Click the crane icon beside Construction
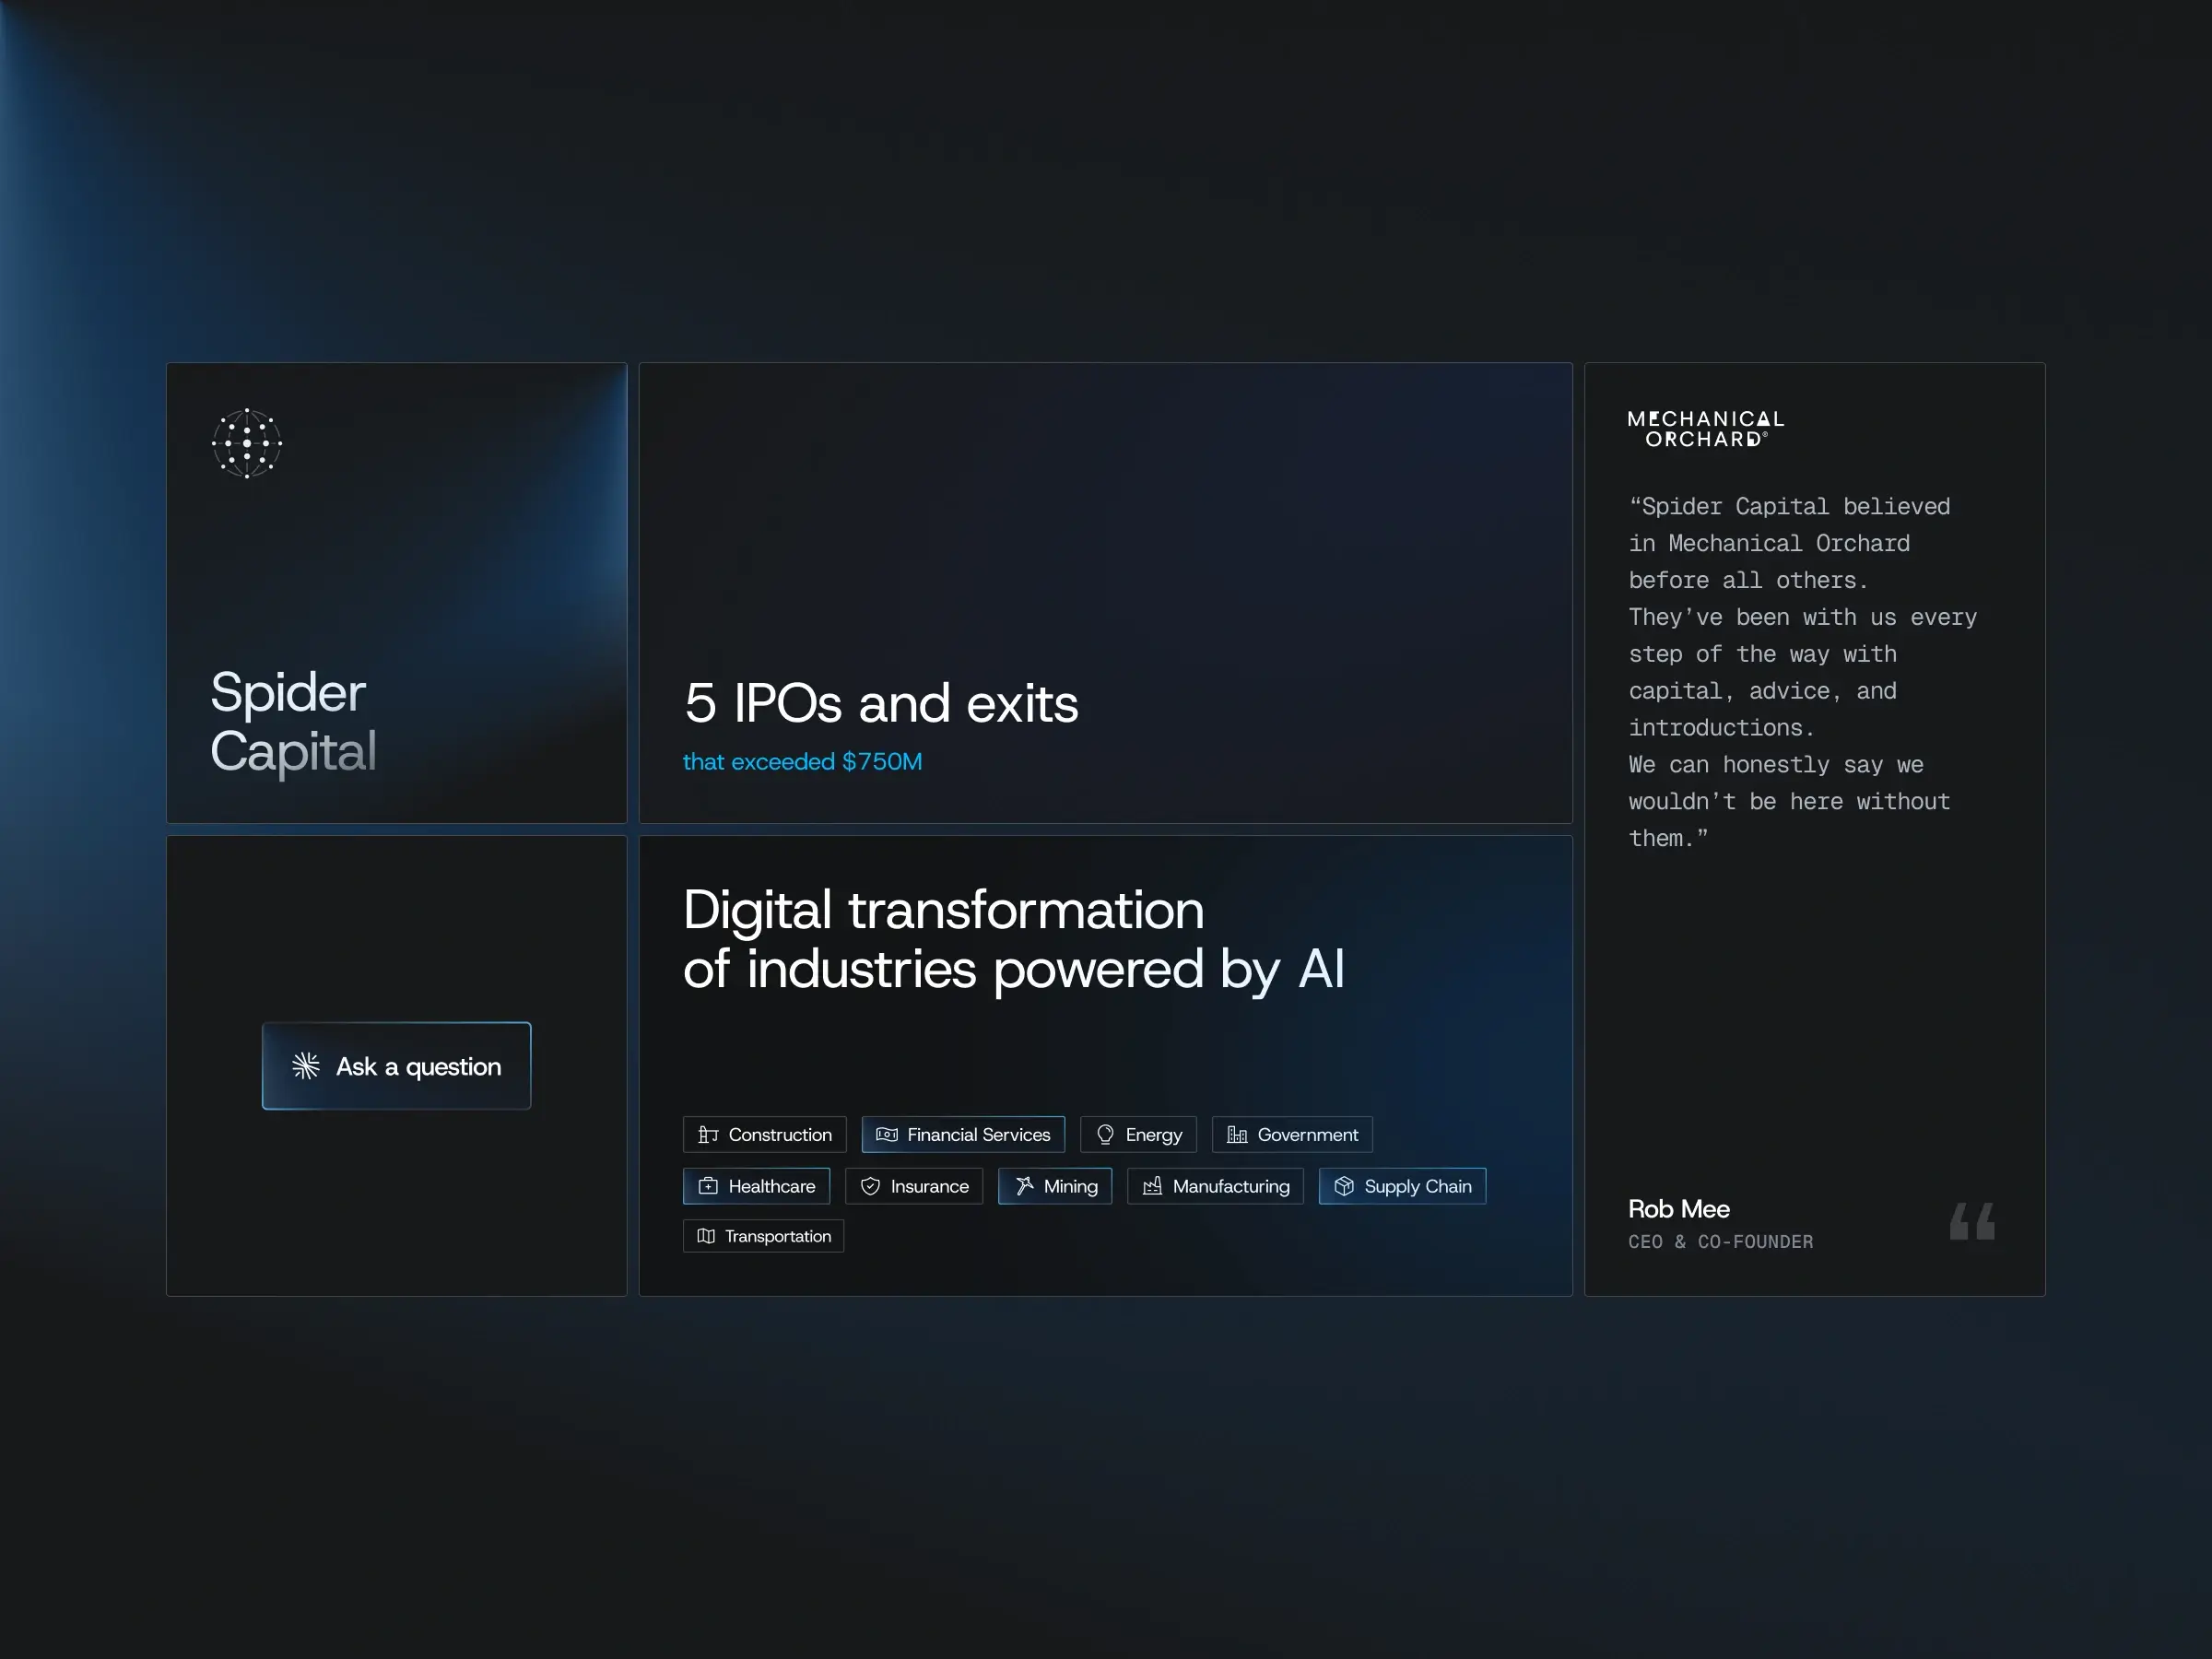Image resolution: width=2212 pixels, height=1659 pixels. point(708,1134)
